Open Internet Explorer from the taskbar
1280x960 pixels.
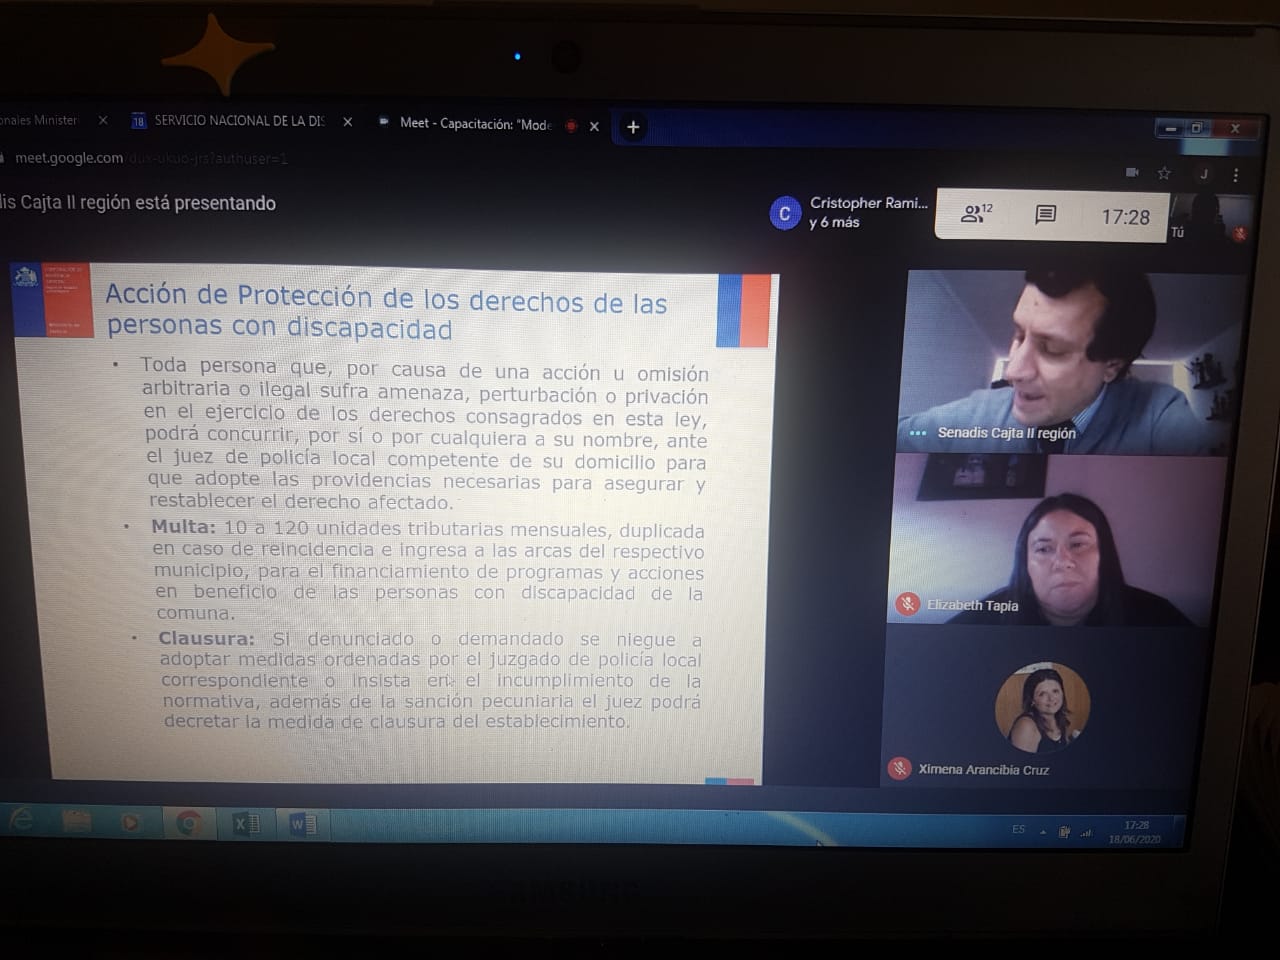24,820
